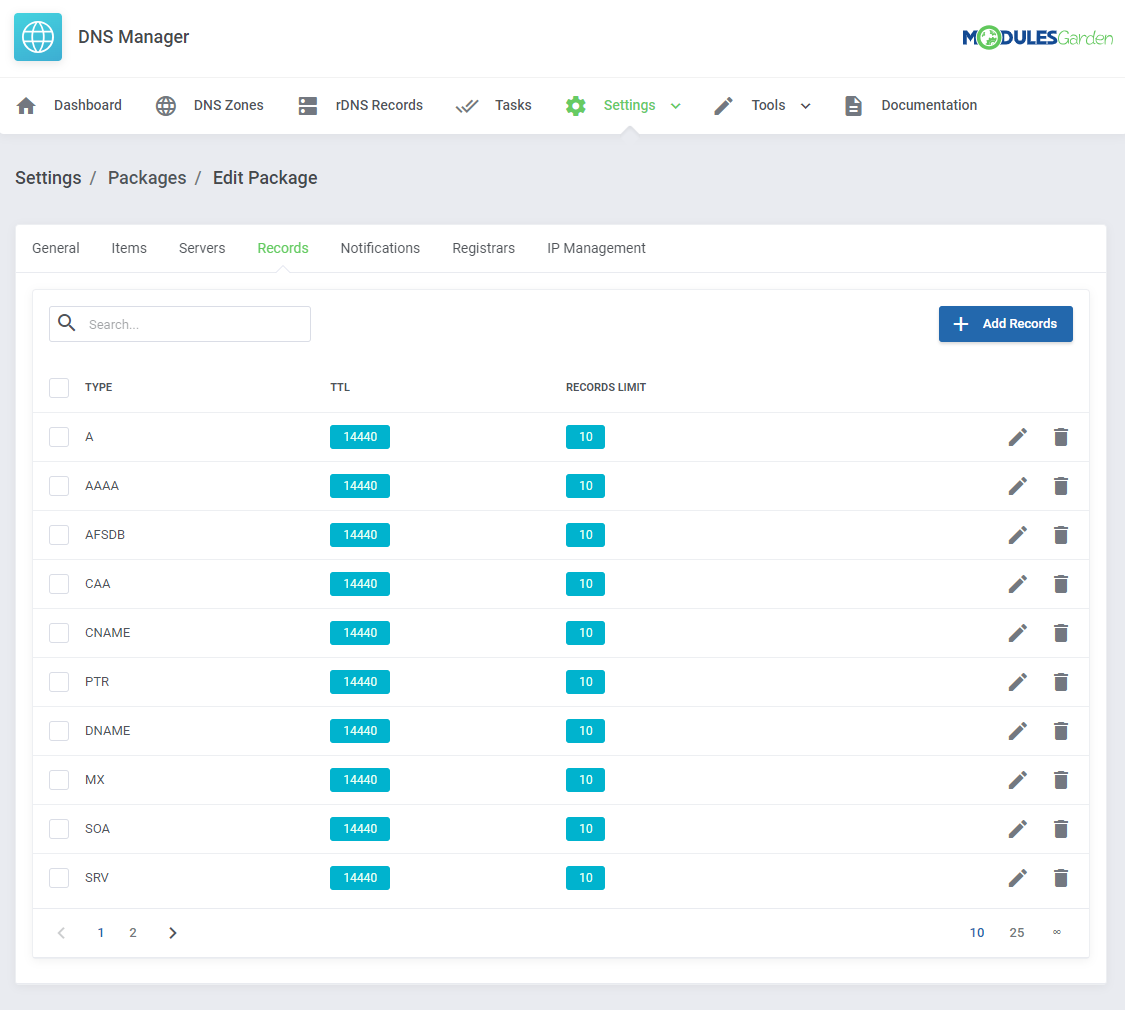
Task: Show 10 records per page
Action: pos(976,933)
